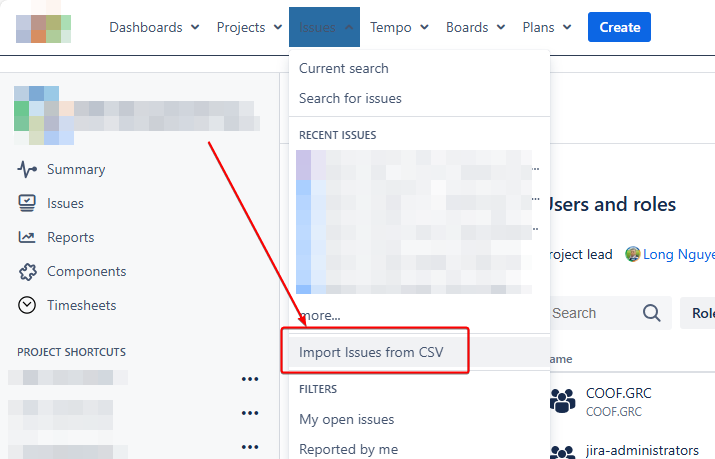Collapse the Issues dropdown menu
The width and height of the screenshot is (715, 459).
coord(324,27)
